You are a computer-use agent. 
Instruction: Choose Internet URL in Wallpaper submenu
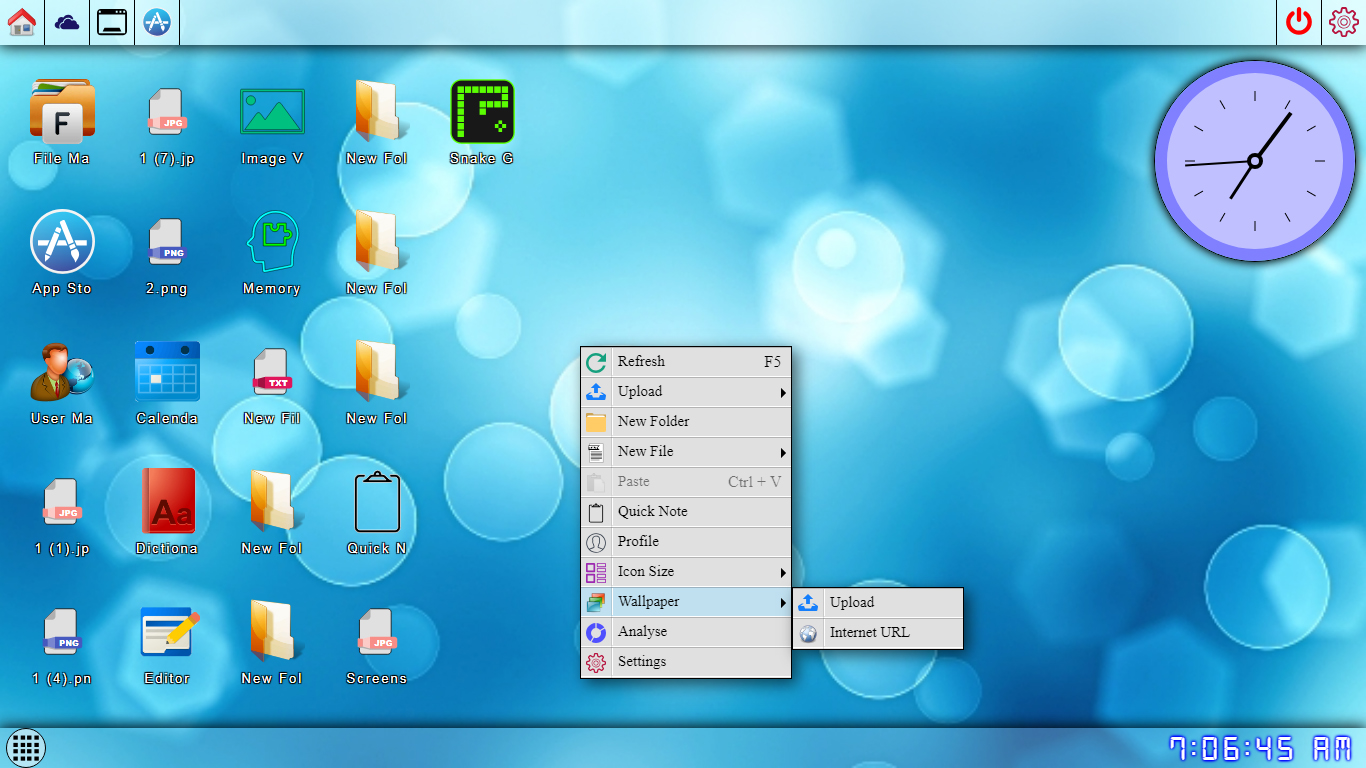tap(878, 633)
